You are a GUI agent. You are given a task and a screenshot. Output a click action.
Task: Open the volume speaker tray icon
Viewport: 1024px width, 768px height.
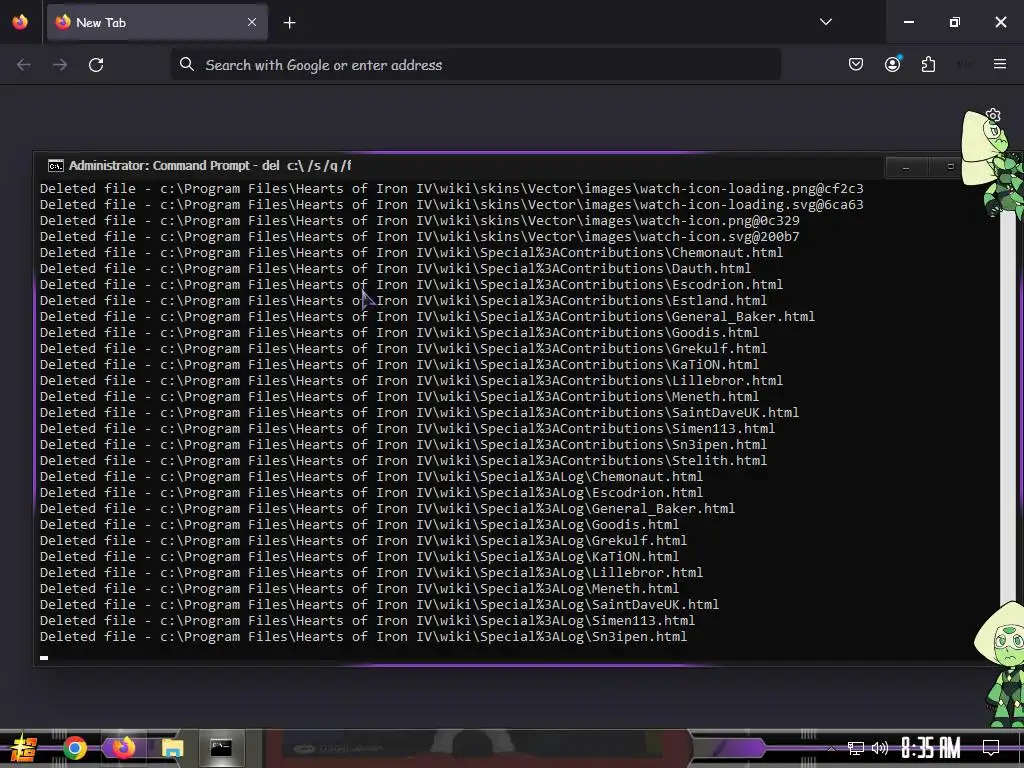pyautogui.click(x=880, y=748)
